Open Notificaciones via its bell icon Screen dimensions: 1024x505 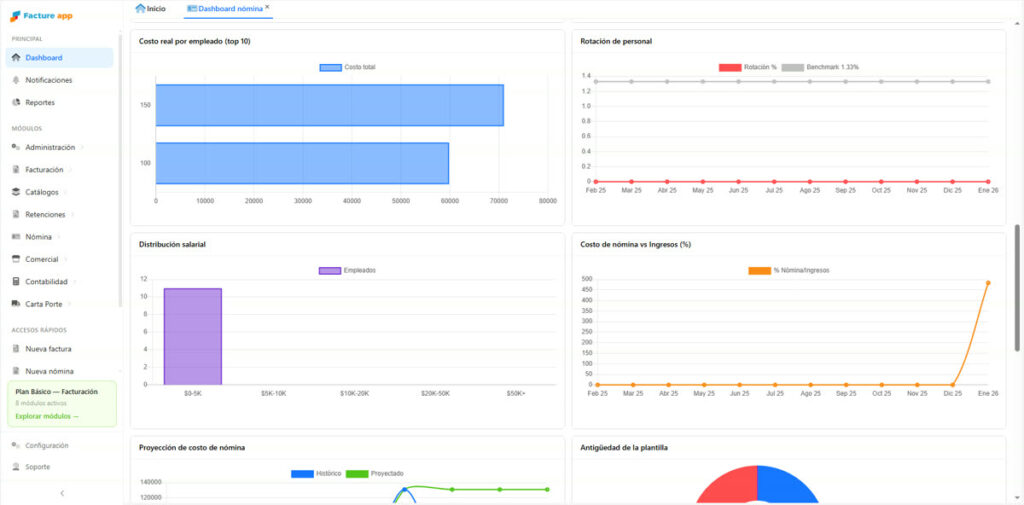16,80
